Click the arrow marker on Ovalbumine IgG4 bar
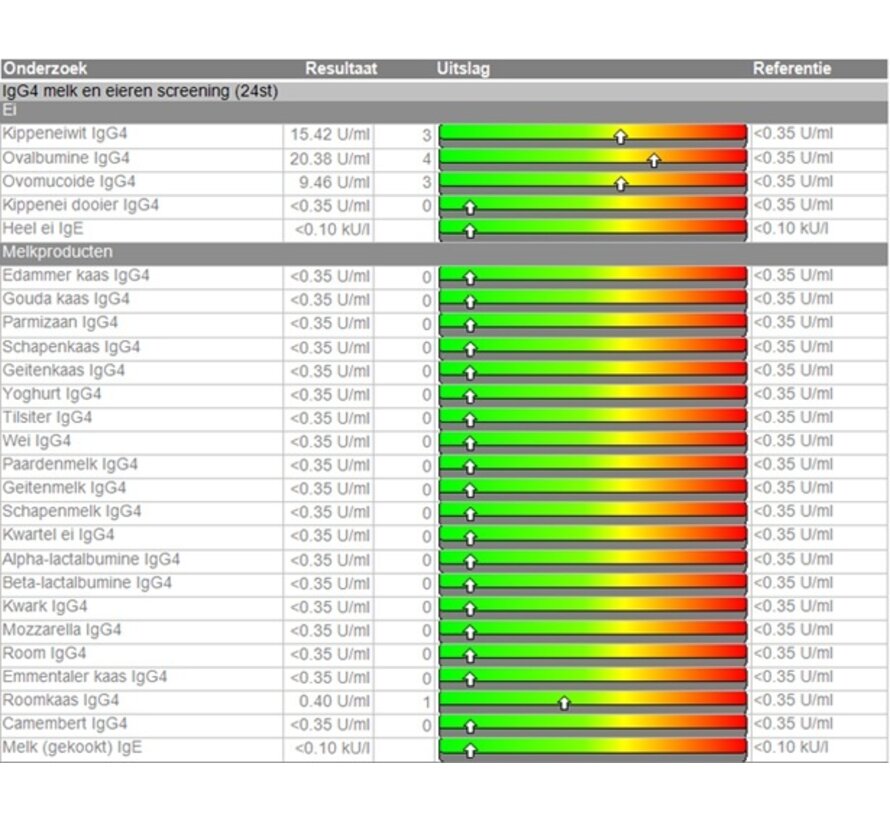 654,160
